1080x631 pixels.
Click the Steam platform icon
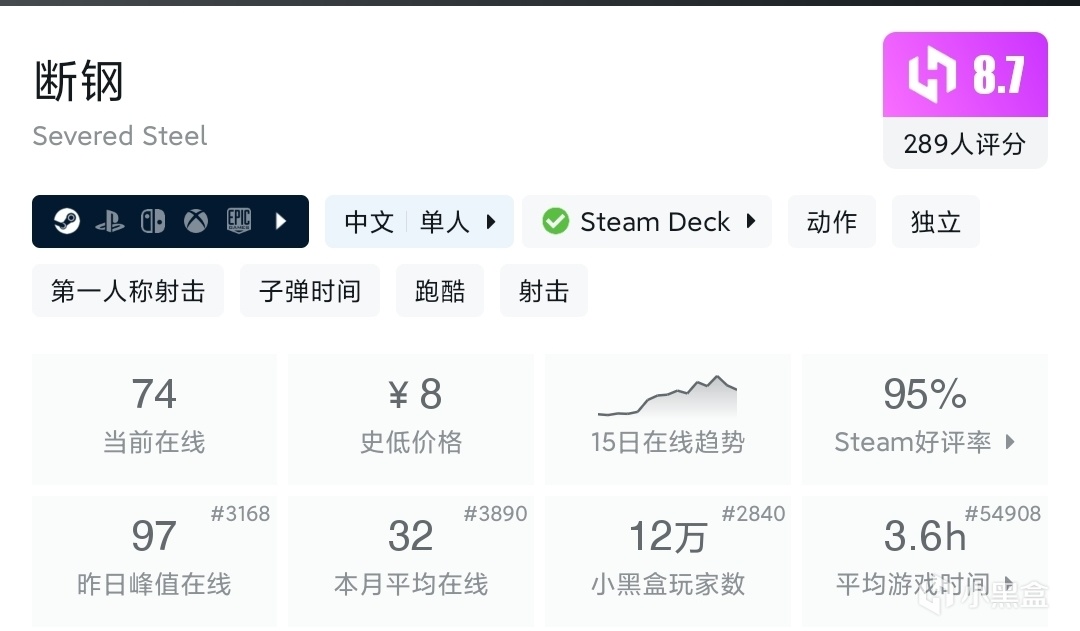pyautogui.click(x=67, y=222)
